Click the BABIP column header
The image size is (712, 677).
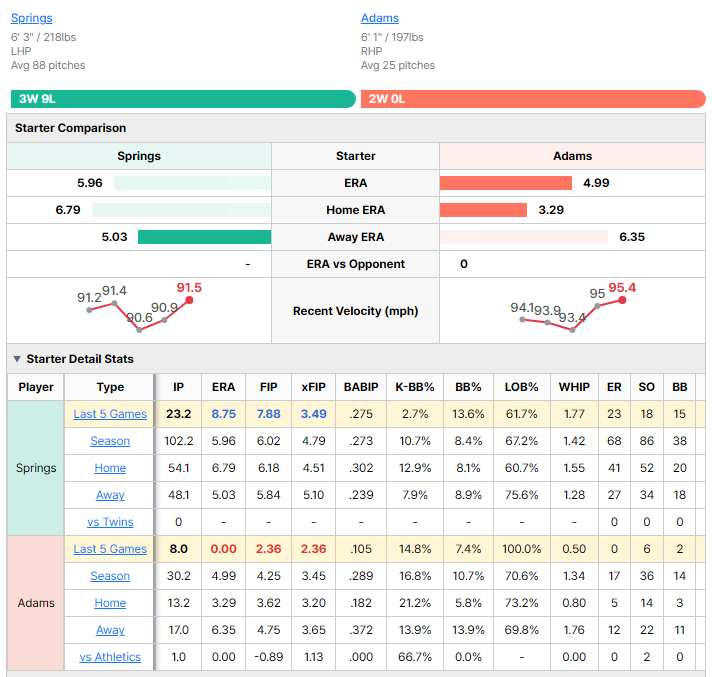pos(361,387)
